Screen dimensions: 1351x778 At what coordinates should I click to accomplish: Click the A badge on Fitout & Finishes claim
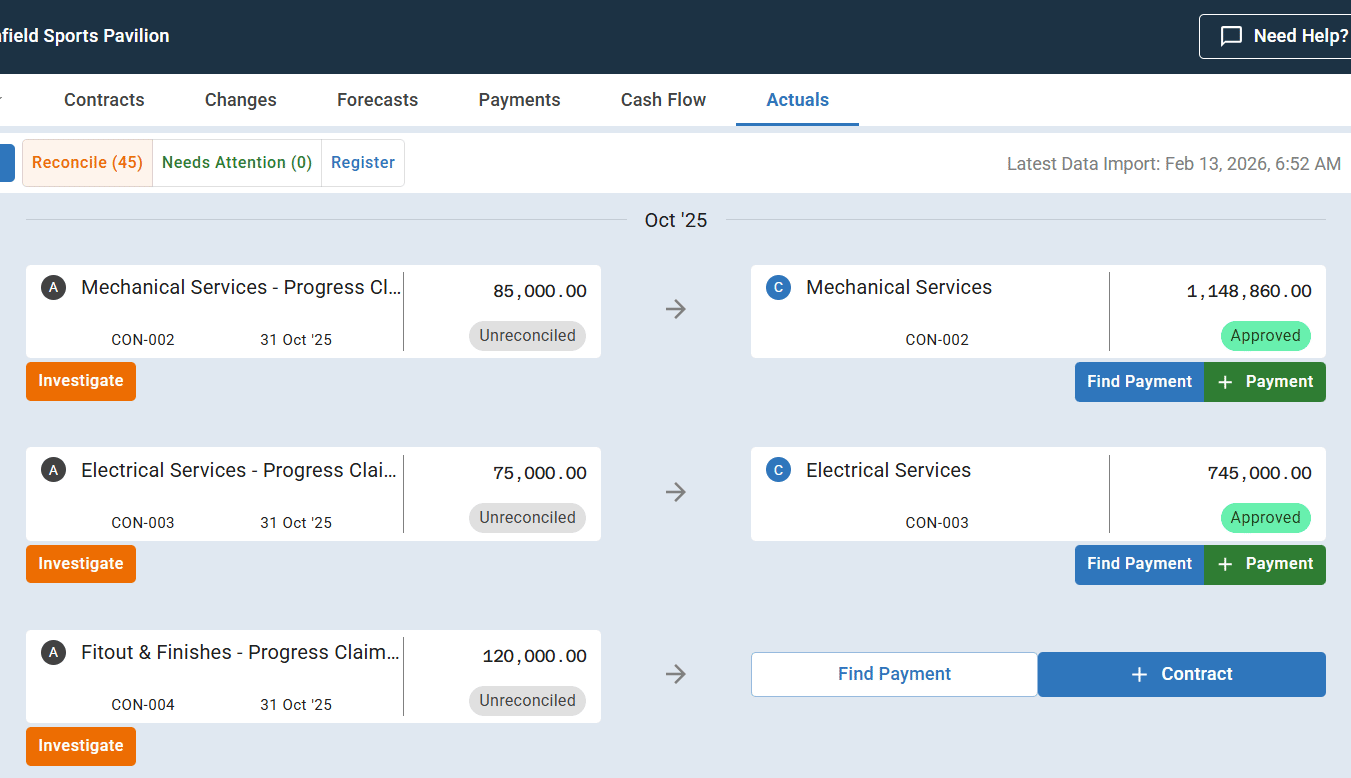pos(53,653)
